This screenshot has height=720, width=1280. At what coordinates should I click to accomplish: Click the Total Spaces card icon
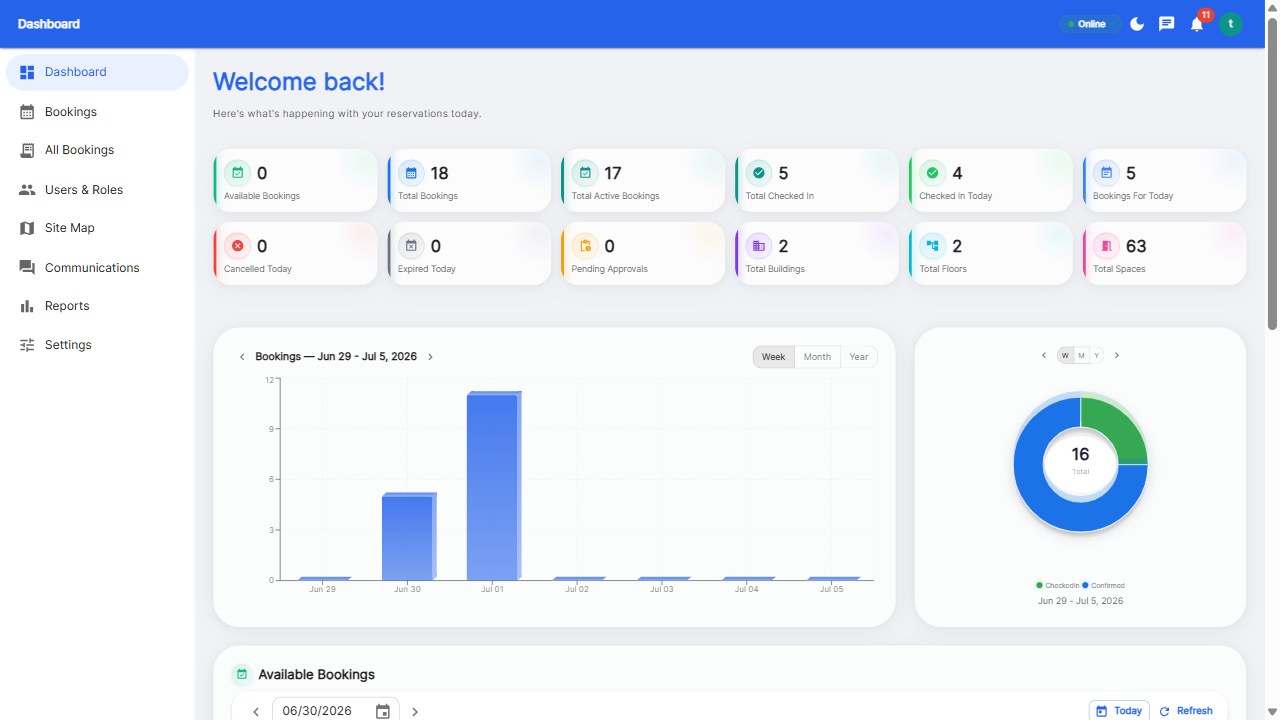(1107, 246)
